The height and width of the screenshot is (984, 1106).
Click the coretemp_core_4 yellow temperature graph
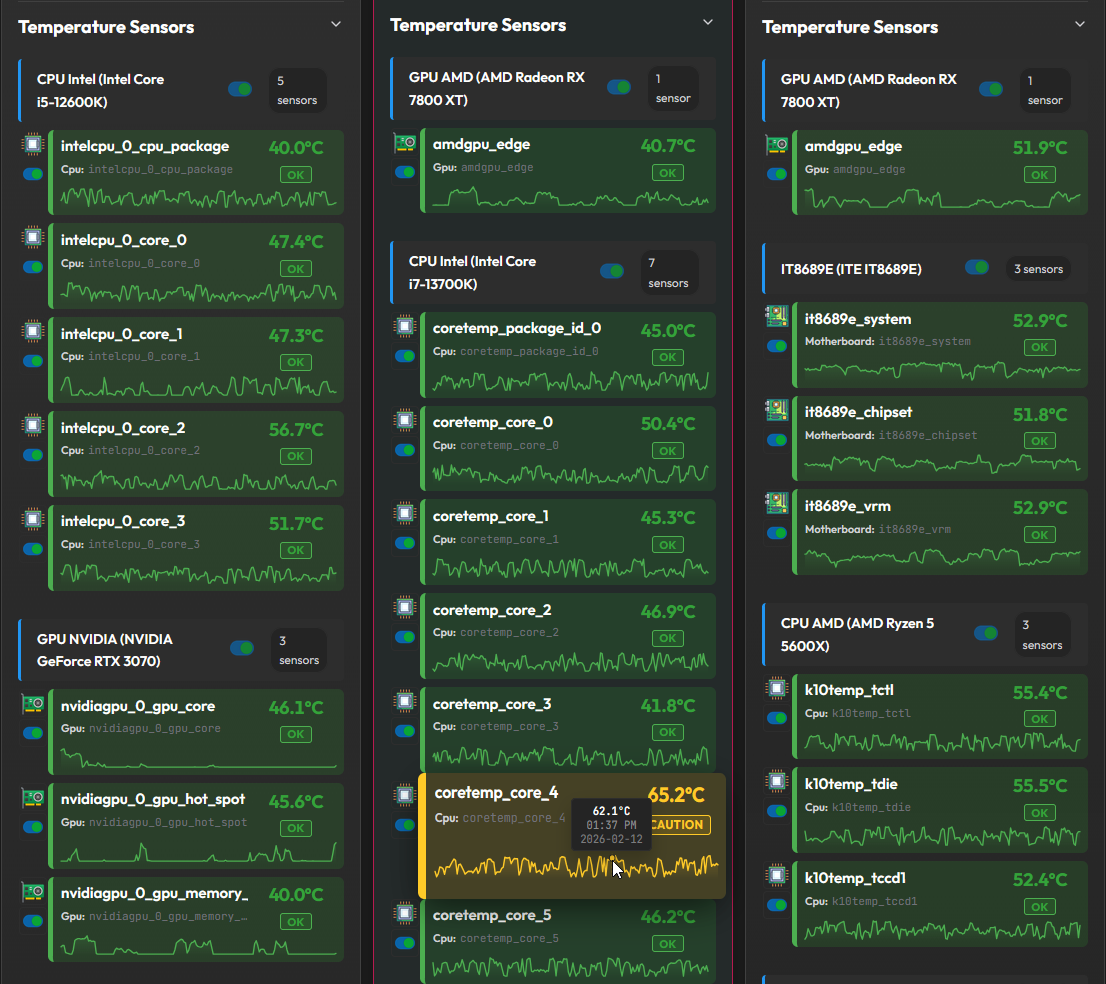pyautogui.click(x=576, y=866)
